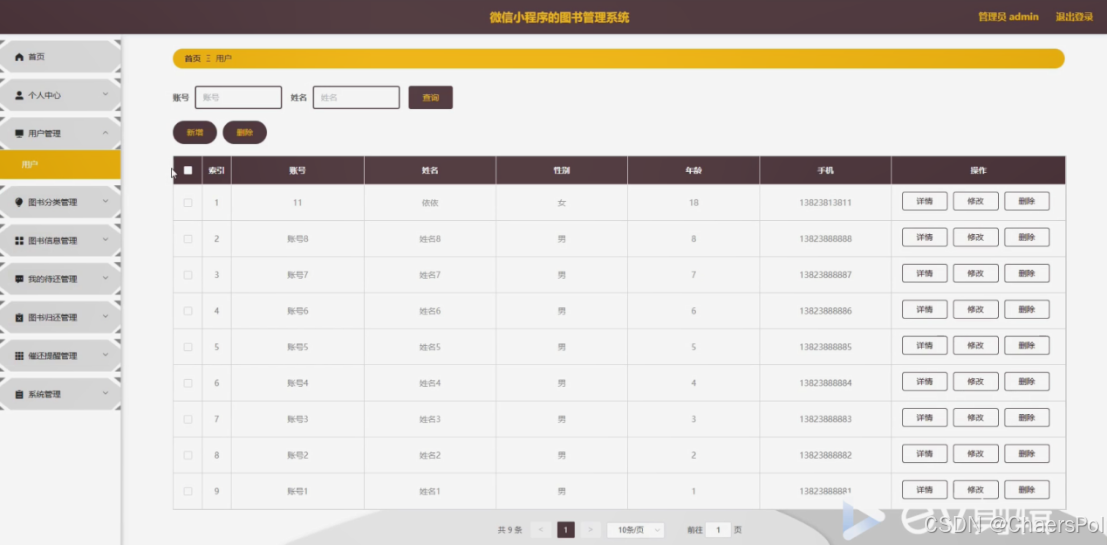Open 催还提醒管理 menu label
The image size is (1108, 545).
[53, 356]
